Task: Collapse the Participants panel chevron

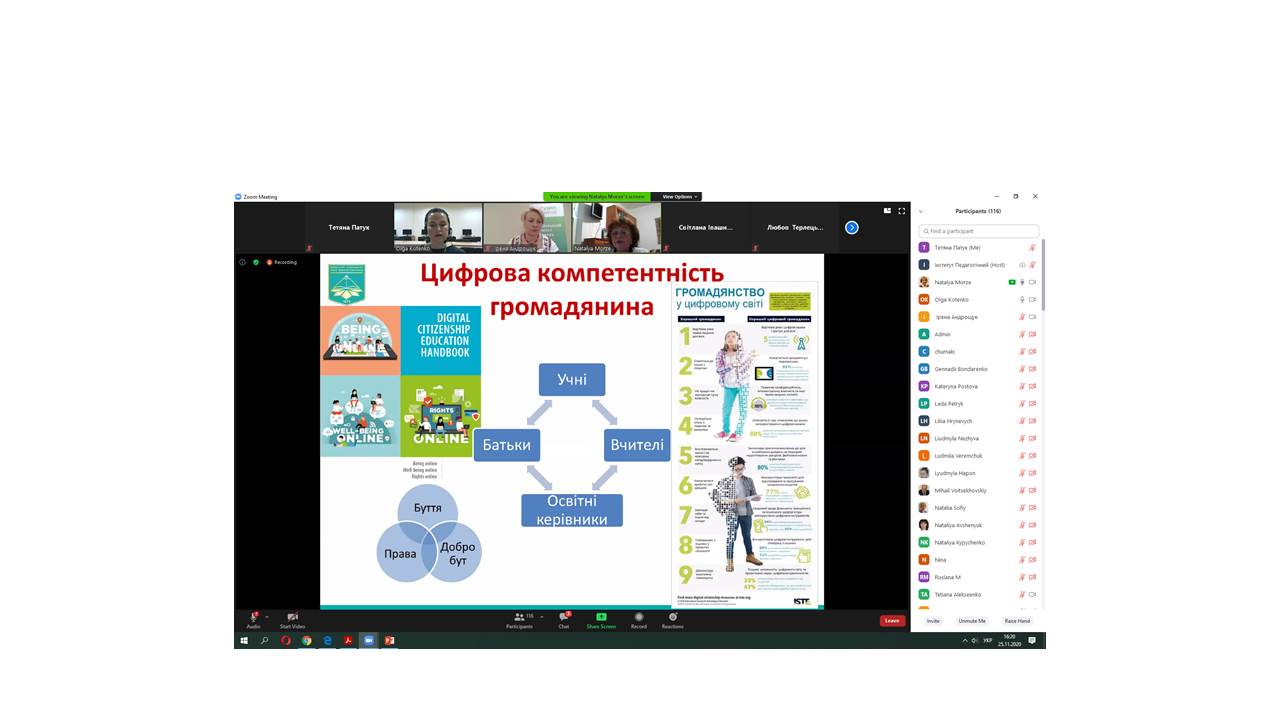Action: pyautogui.click(x=921, y=211)
